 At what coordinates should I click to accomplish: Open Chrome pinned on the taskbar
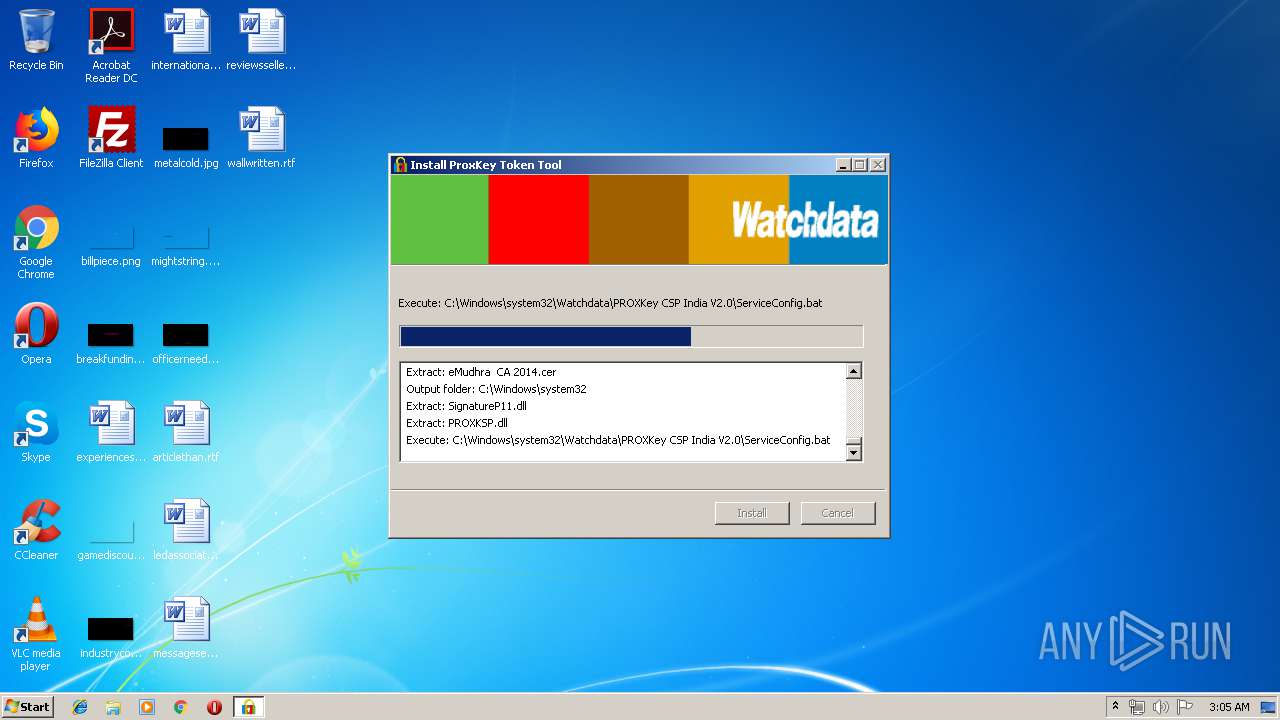click(181, 707)
